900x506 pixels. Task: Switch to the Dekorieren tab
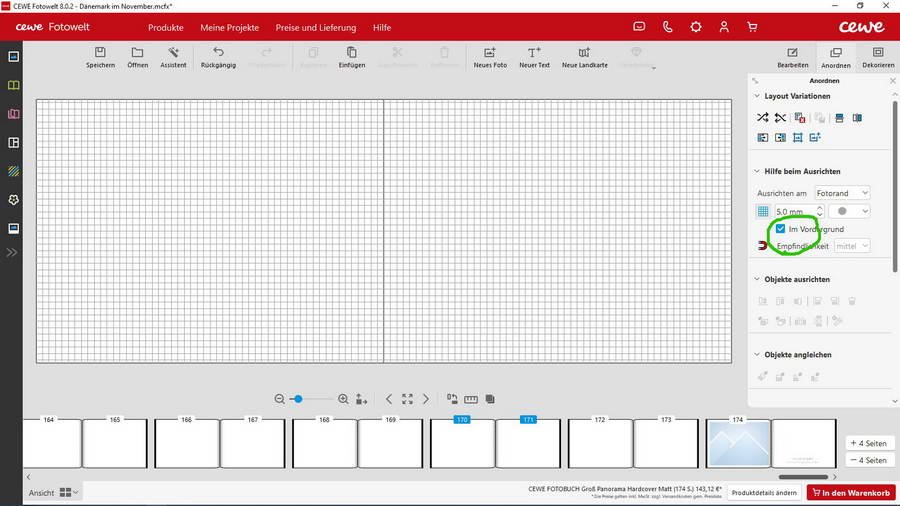[x=878, y=57]
